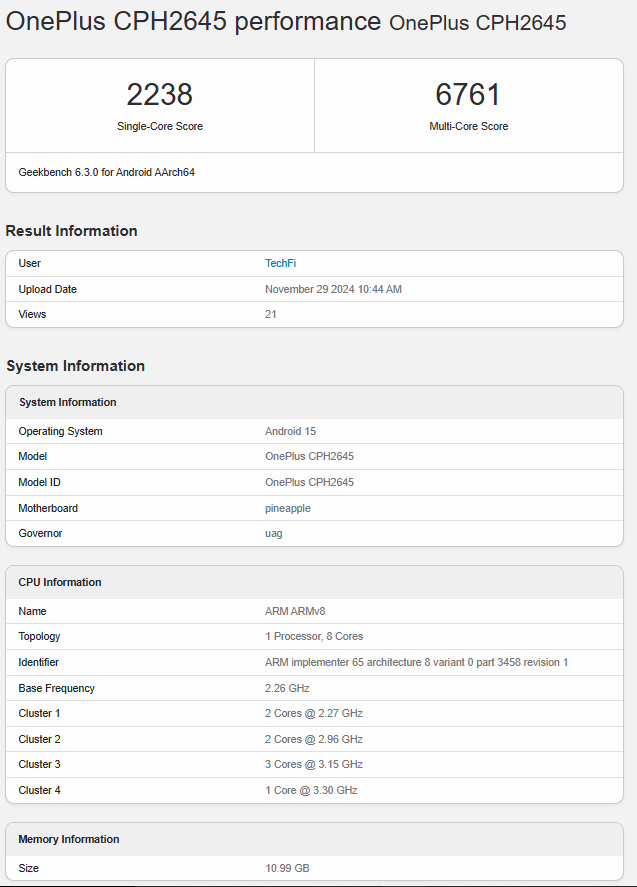Open the TechFi user profile link

[x=280, y=263]
